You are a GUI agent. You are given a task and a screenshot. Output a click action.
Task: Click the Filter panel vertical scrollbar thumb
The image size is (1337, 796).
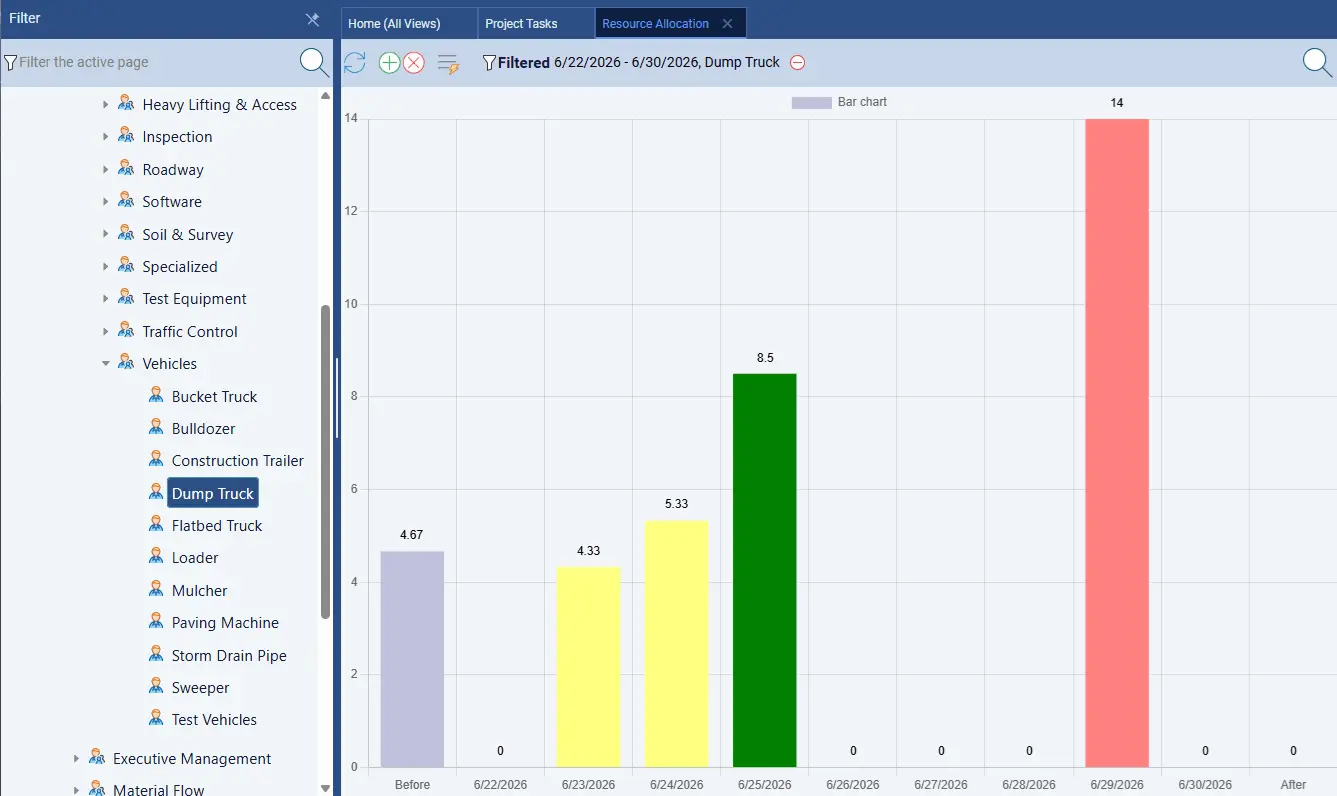[x=325, y=462]
